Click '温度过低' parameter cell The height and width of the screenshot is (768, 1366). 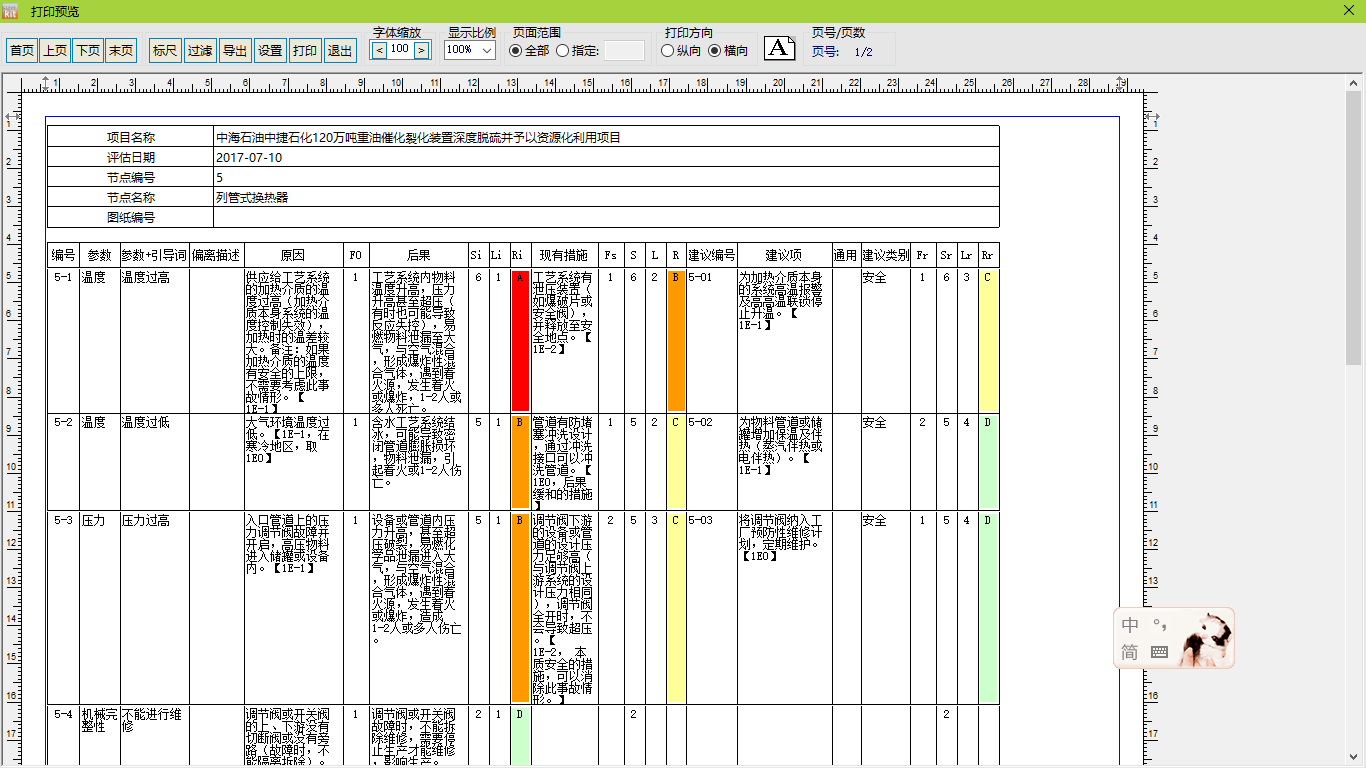(x=154, y=462)
